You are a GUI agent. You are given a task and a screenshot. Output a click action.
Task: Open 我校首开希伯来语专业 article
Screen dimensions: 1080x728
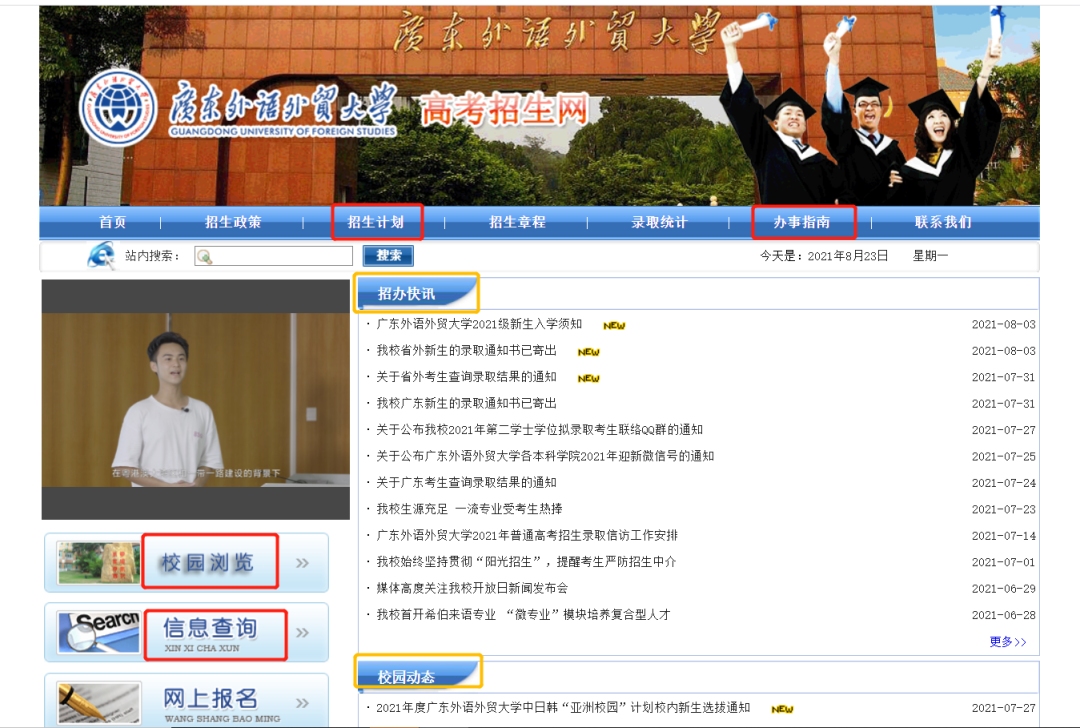pos(523,614)
